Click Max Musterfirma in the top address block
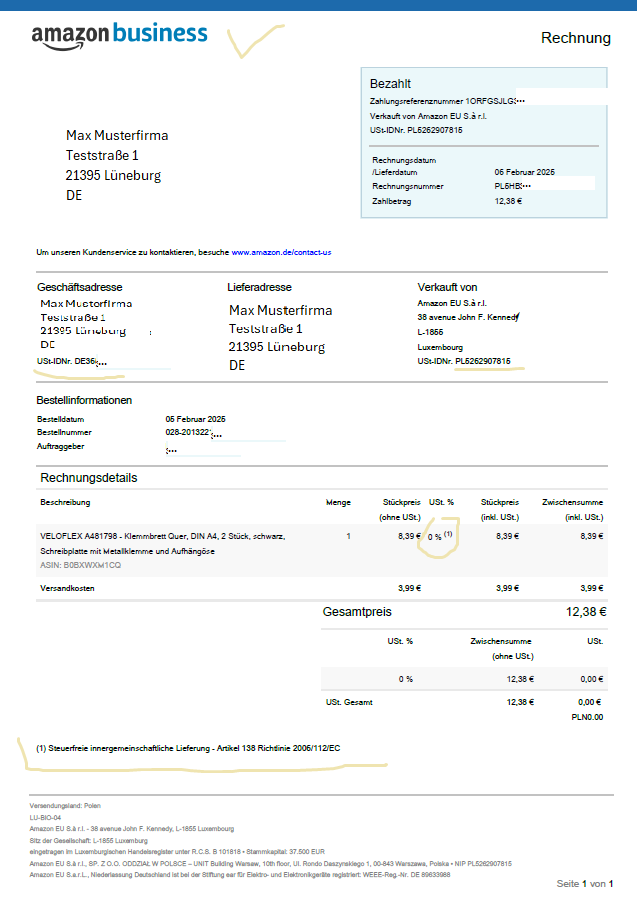The image size is (637, 907). (117, 135)
